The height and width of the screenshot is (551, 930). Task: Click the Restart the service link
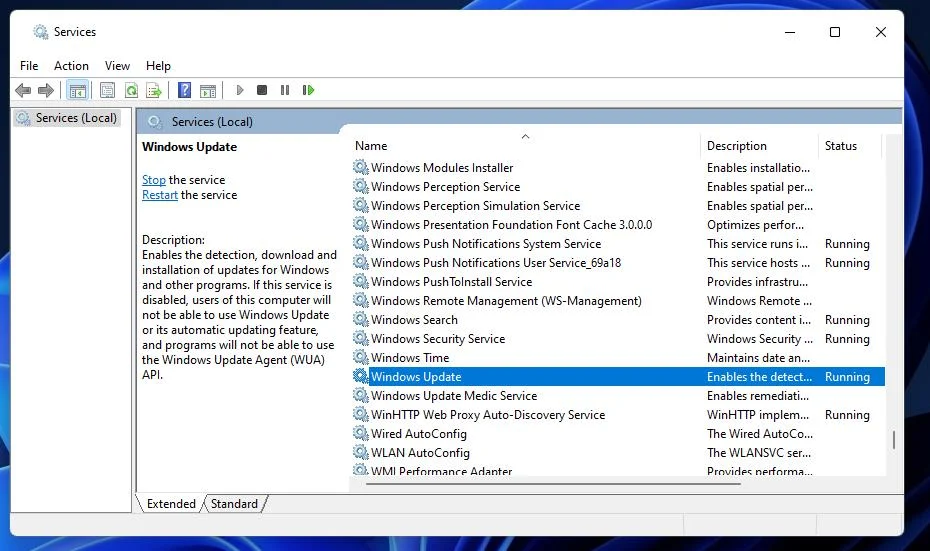click(160, 195)
